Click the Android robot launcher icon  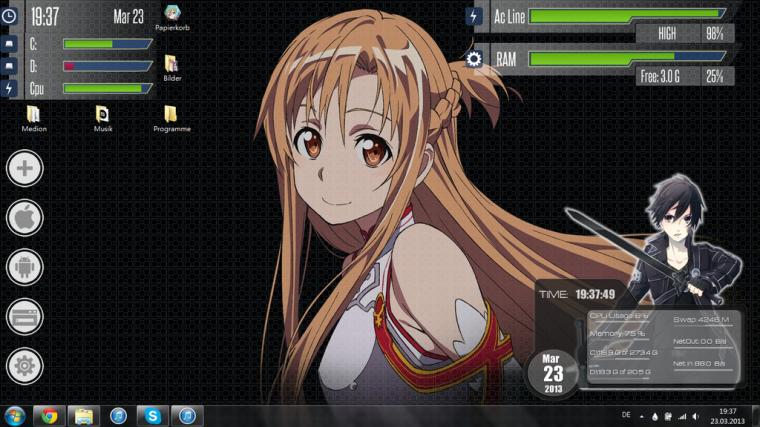click(x=25, y=267)
